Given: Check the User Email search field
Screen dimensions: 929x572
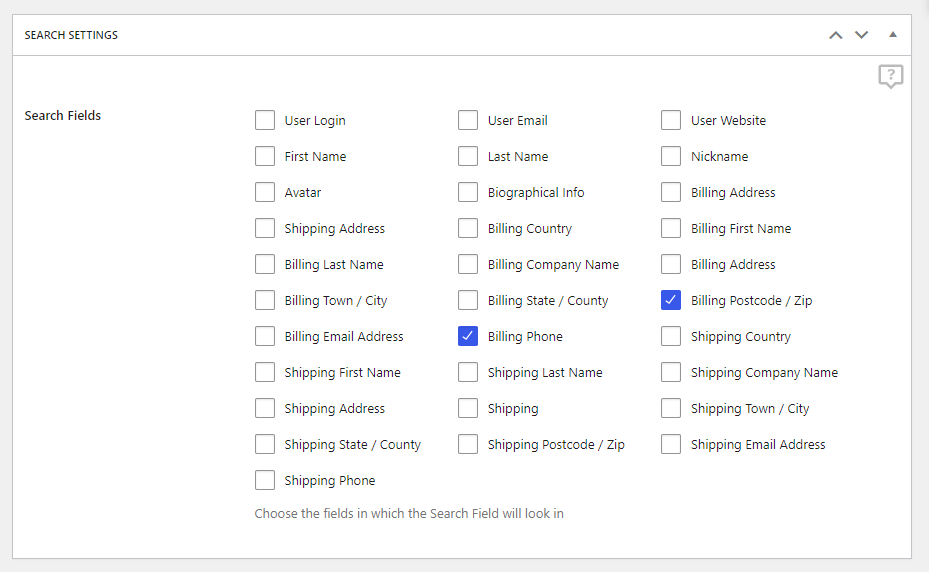Looking at the screenshot, I should [x=468, y=121].
